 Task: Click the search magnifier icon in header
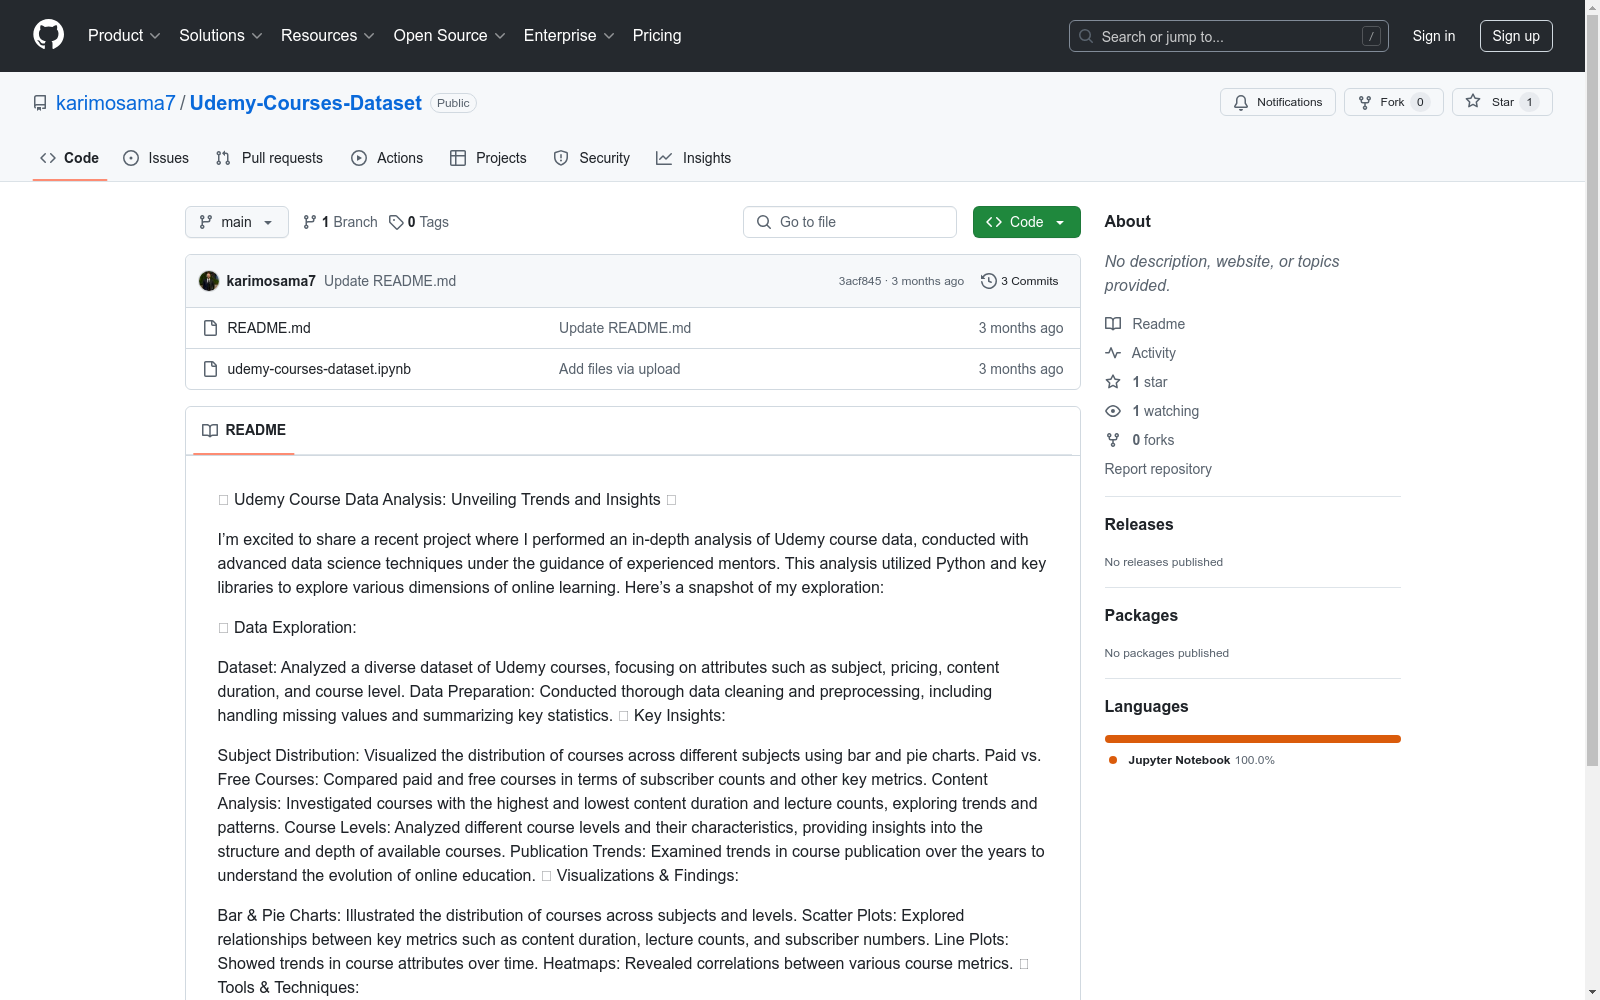(x=1086, y=36)
